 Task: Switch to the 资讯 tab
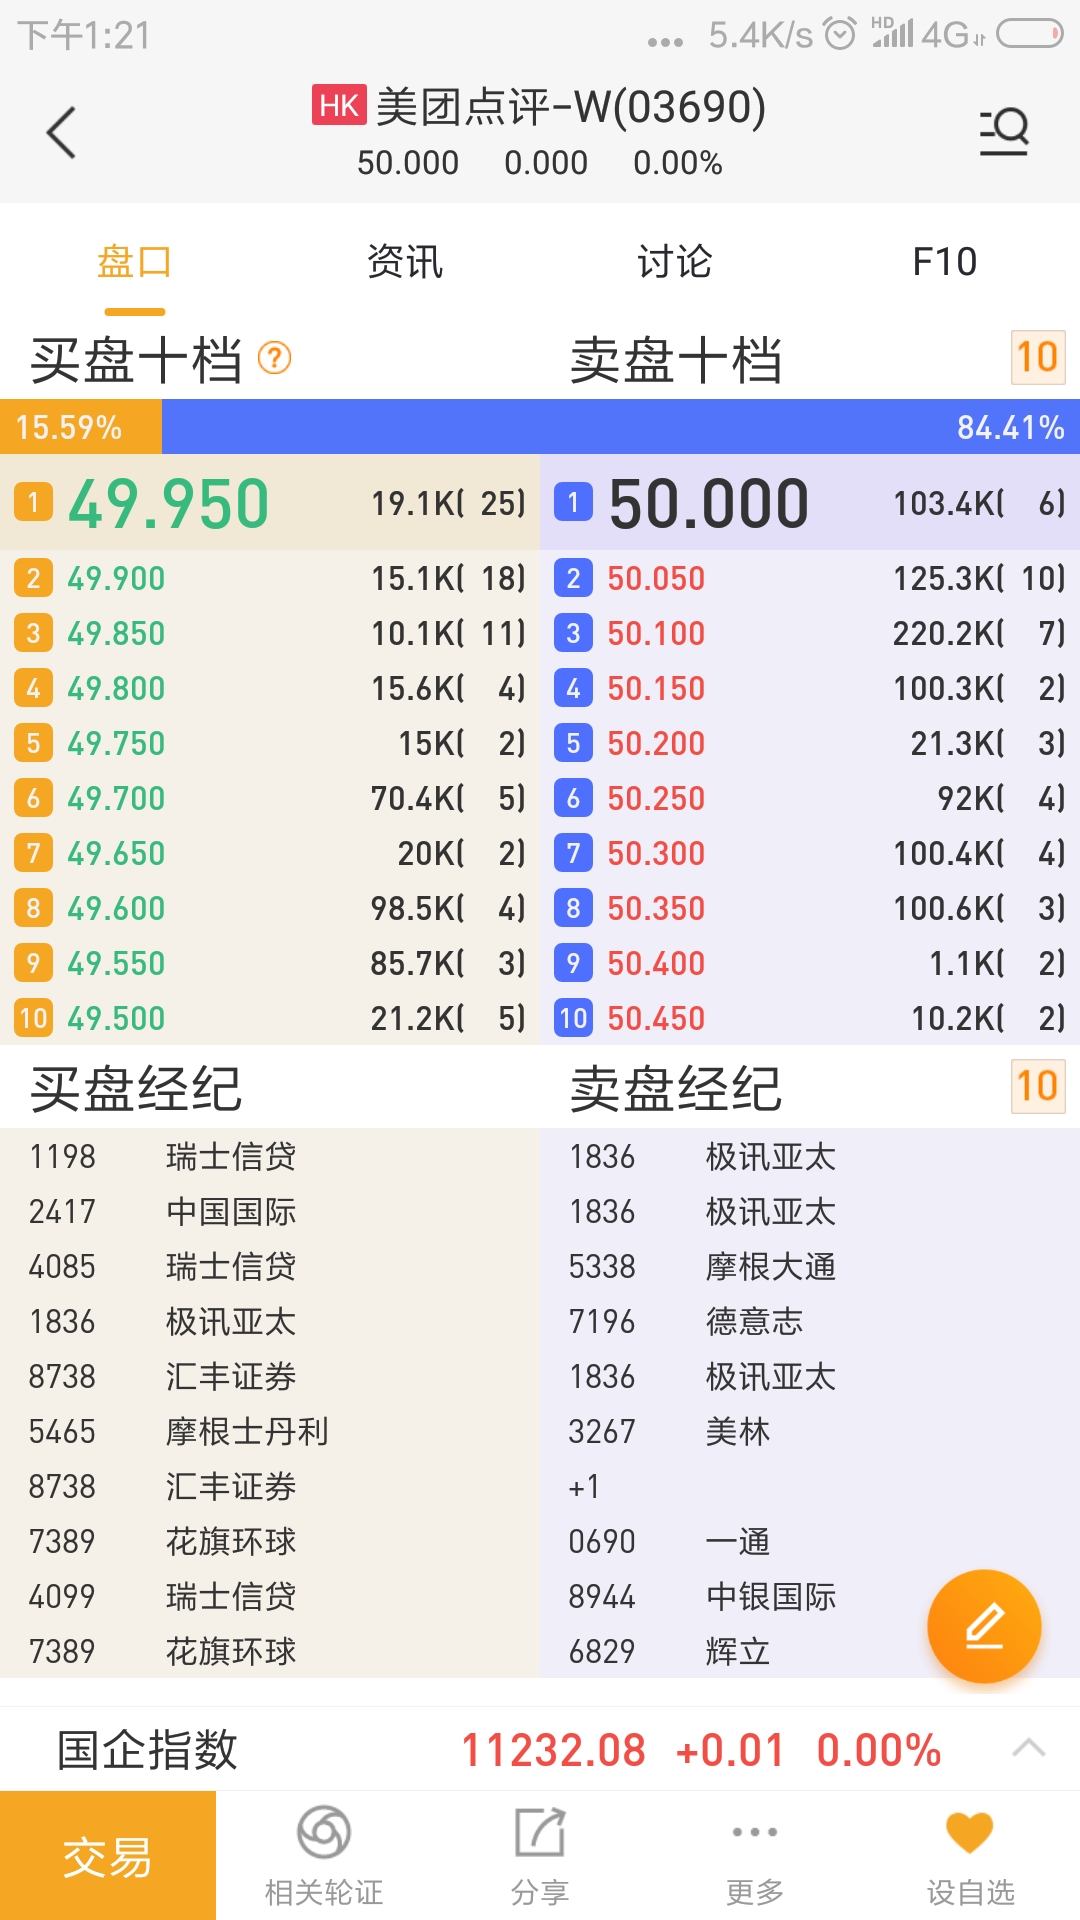[405, 262]
